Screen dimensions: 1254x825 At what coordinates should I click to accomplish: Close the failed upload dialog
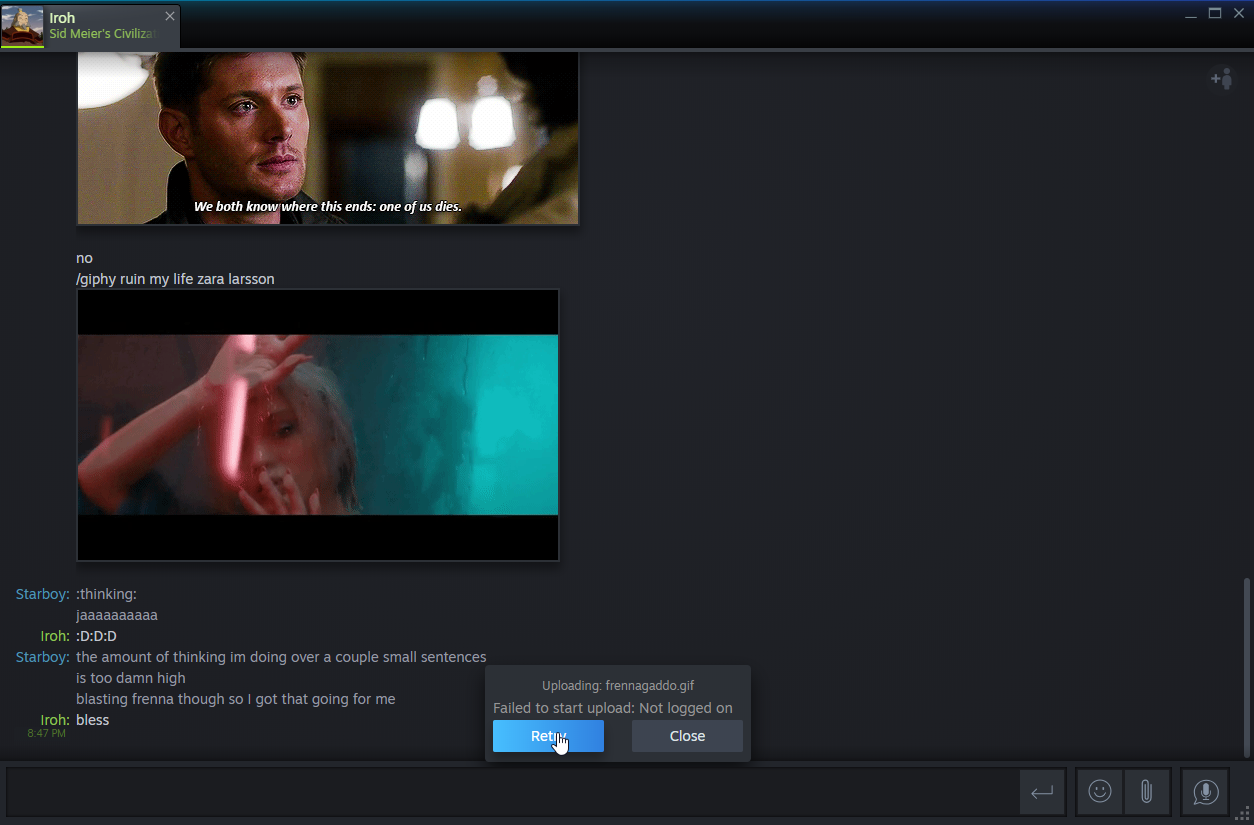pyautogui.click(x=687, y=736)
